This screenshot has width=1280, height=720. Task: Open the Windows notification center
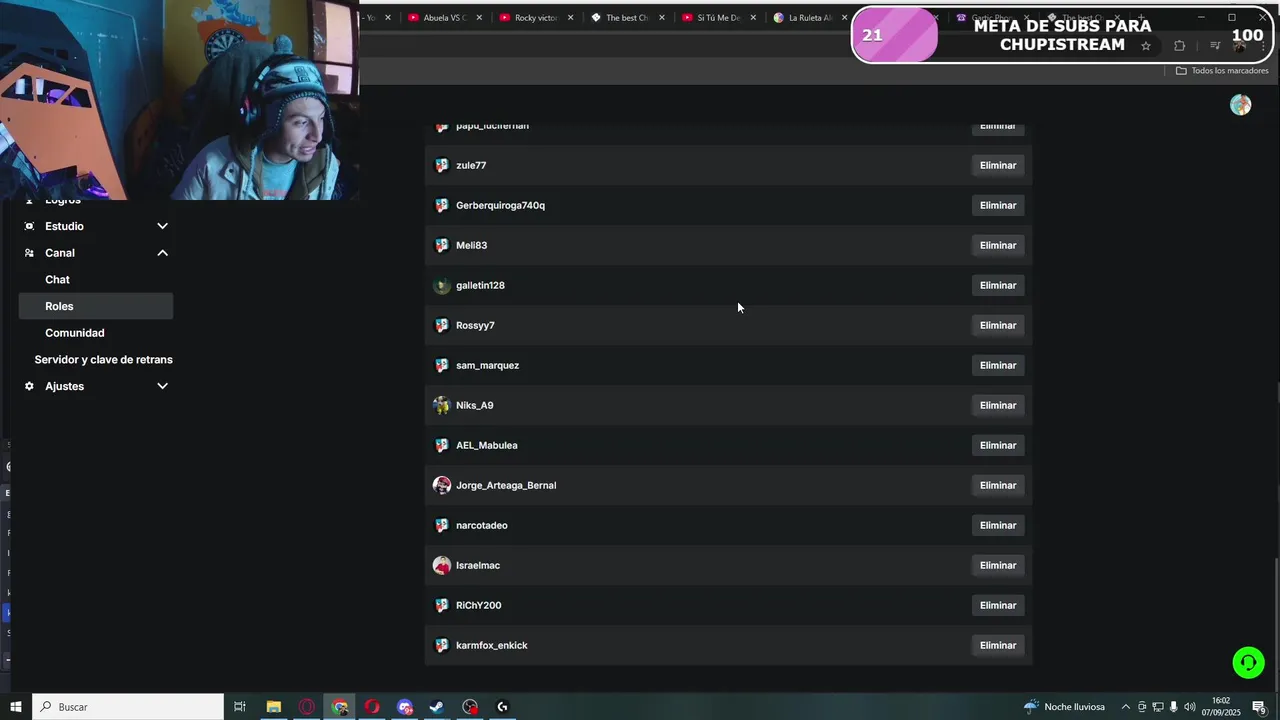[x=1259, y=707]
